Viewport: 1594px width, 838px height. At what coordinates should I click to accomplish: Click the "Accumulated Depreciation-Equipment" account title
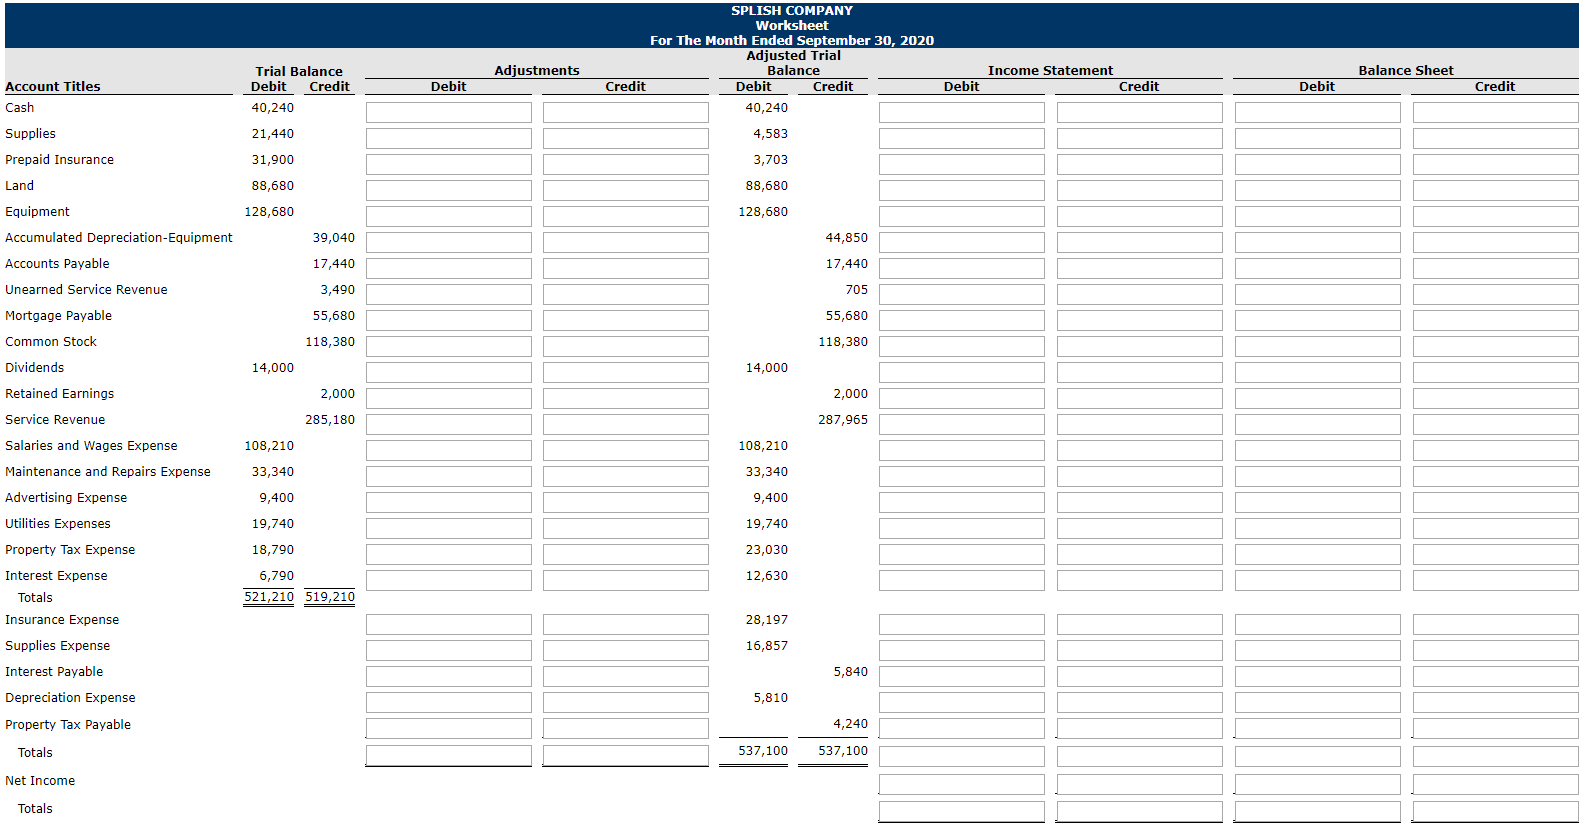[119, 238]
